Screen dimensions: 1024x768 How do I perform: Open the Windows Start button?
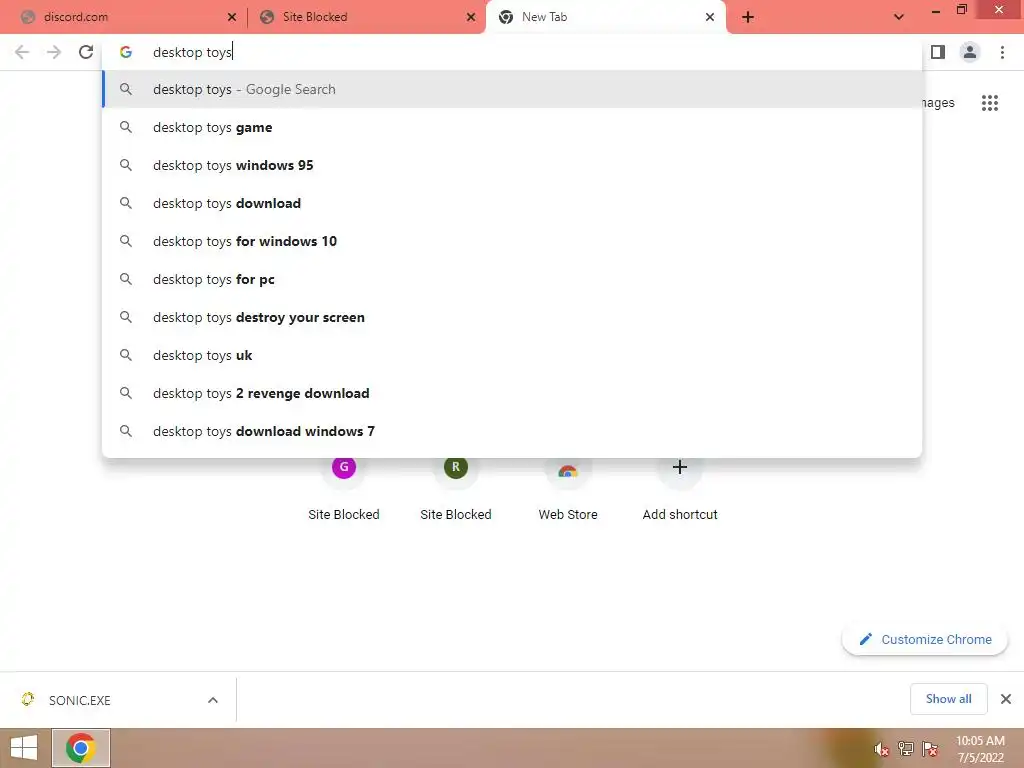click(24, 748)
